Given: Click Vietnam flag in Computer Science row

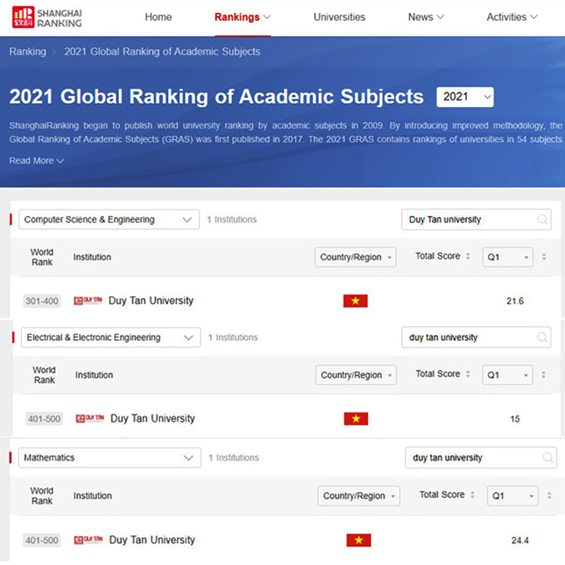Looking at the screenshot, I should (355, 301).
